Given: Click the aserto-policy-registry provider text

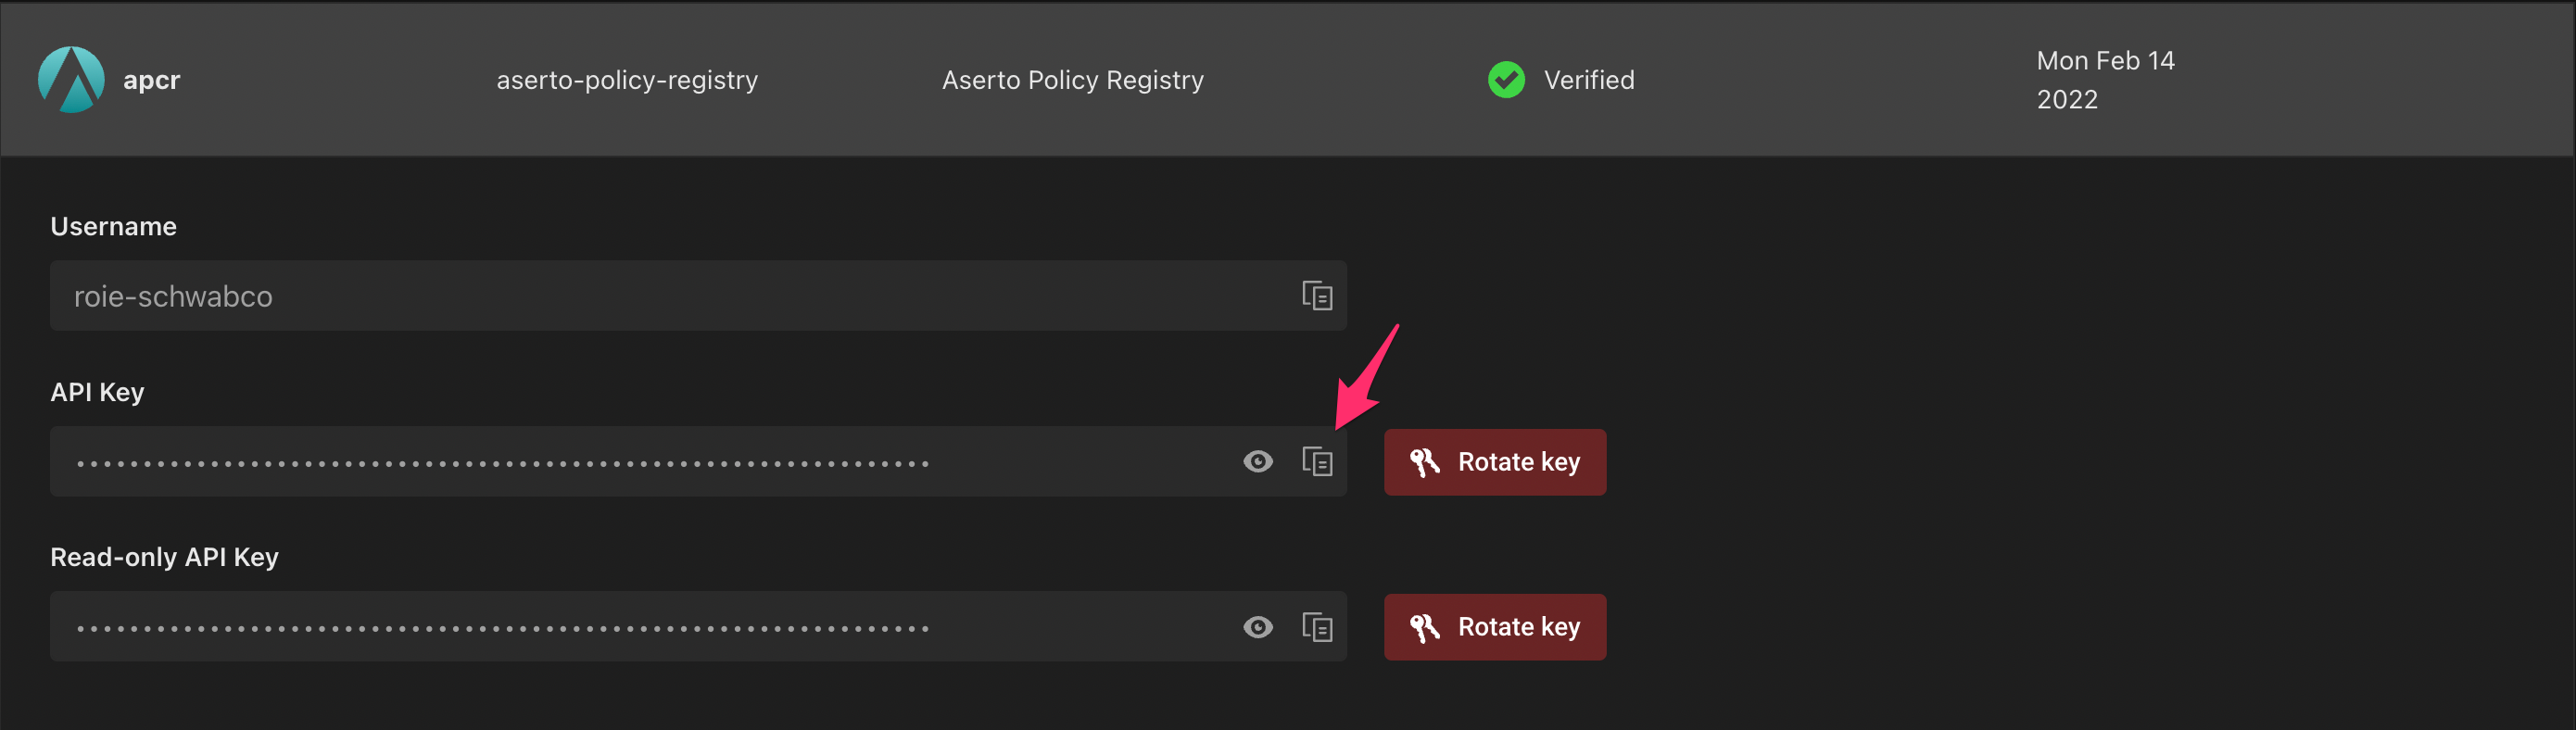Looking at the screenshot, I should [627, 80].
